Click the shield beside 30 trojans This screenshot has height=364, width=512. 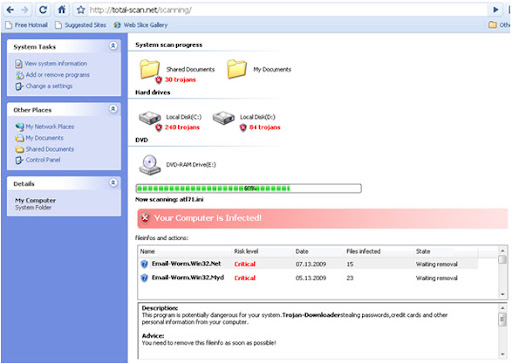(159, 80)
